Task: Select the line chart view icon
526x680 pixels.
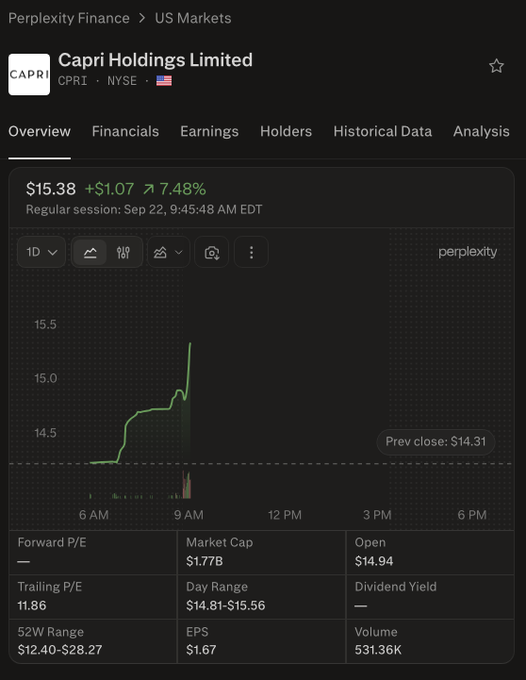Action: [x=90, y=252]
